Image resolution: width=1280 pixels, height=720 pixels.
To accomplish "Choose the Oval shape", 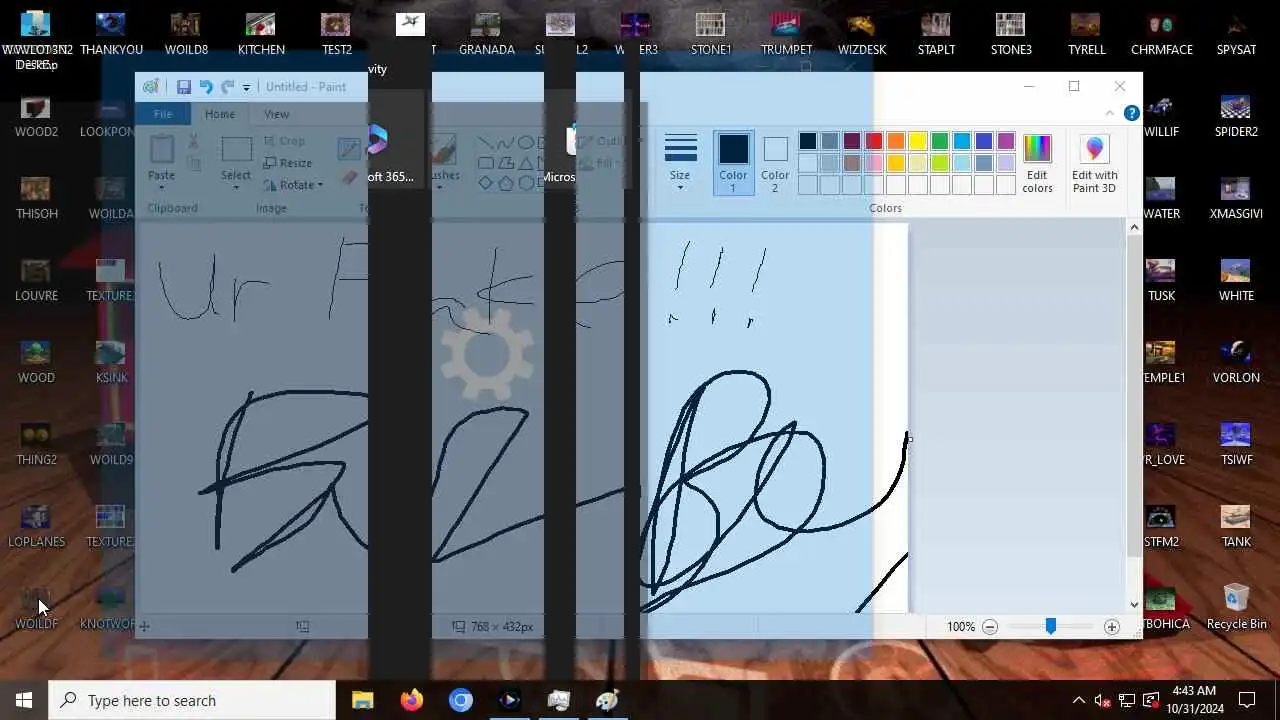I will (x=525, y=142).
